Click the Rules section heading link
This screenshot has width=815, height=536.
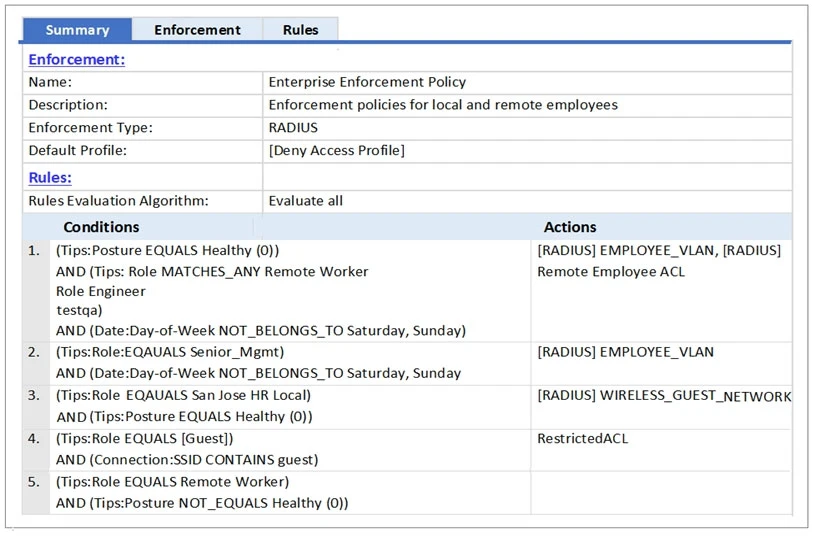[50, 177]
